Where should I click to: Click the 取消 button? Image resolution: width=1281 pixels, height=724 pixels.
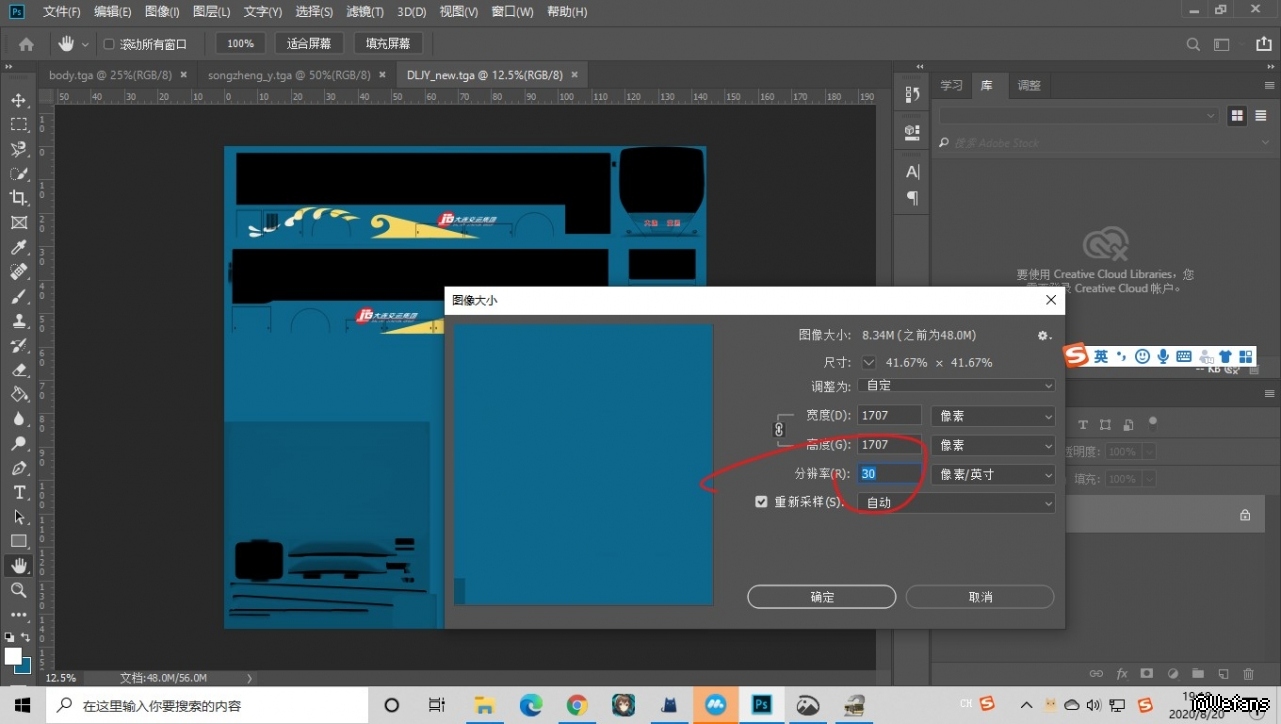[980, 597]
